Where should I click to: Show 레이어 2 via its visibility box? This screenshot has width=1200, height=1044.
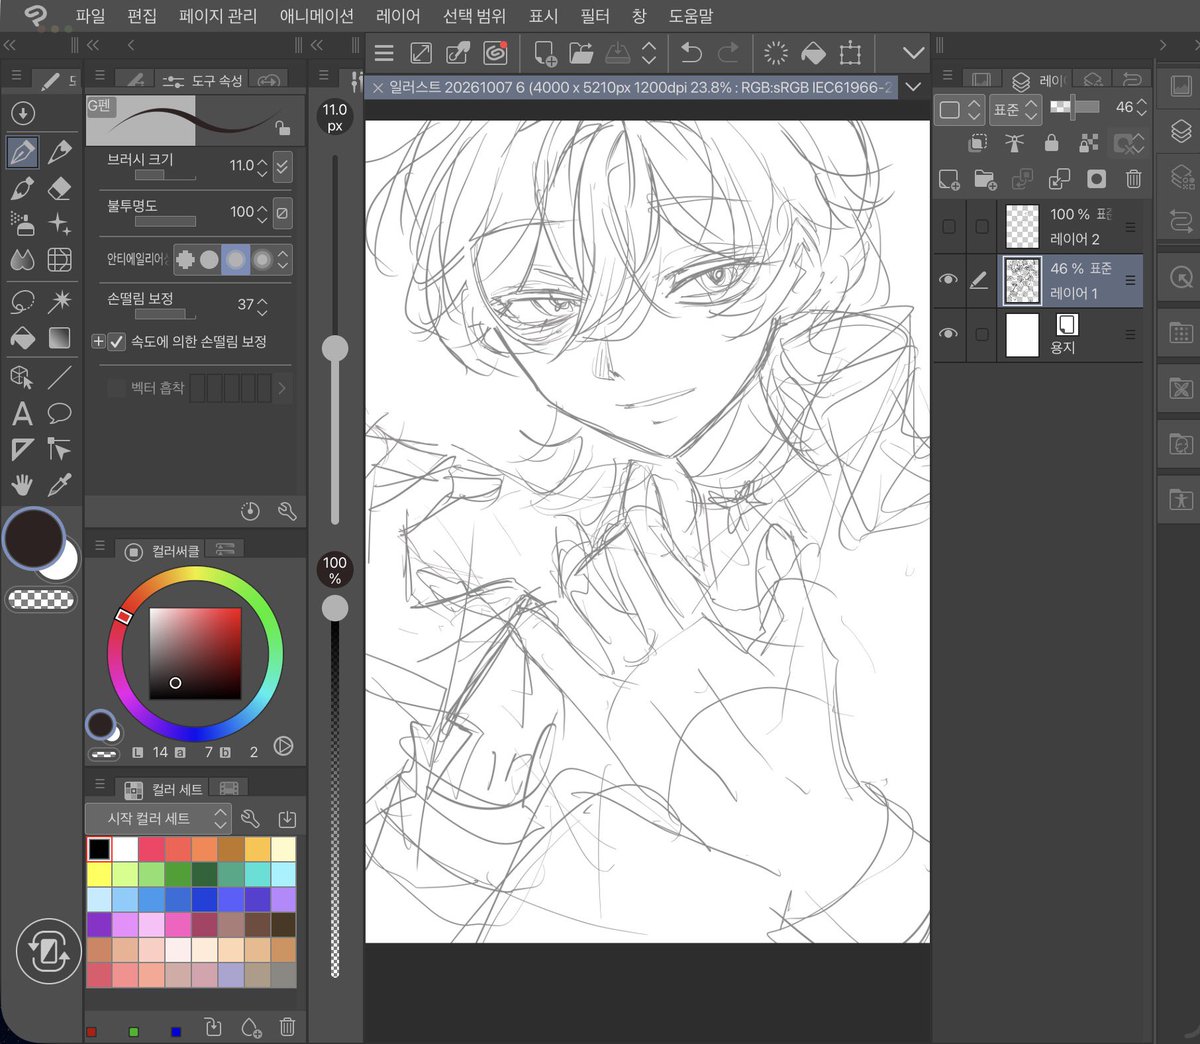949,227
